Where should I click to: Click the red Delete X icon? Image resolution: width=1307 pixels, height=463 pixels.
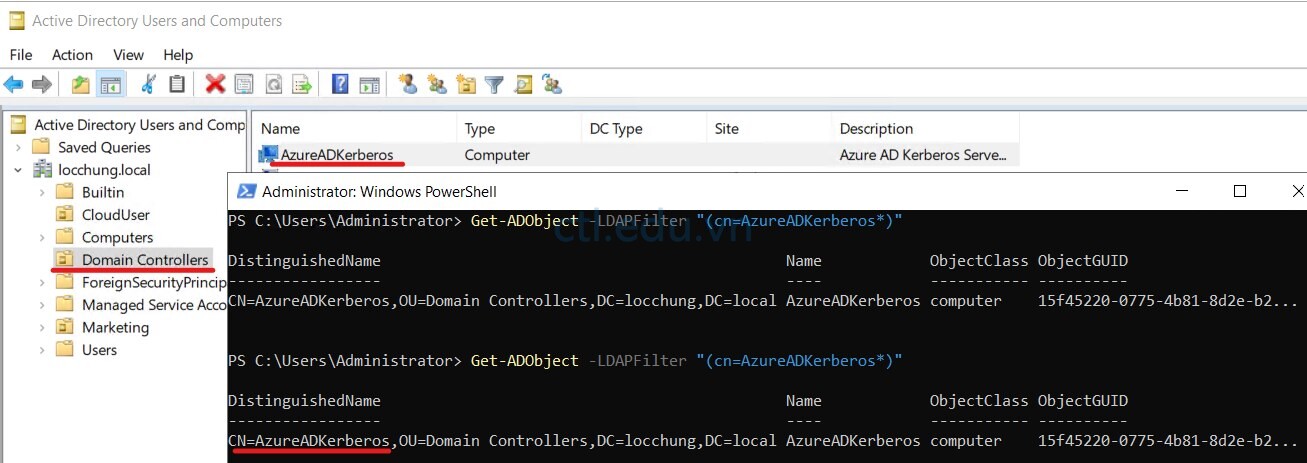click(x=215, y=85)
